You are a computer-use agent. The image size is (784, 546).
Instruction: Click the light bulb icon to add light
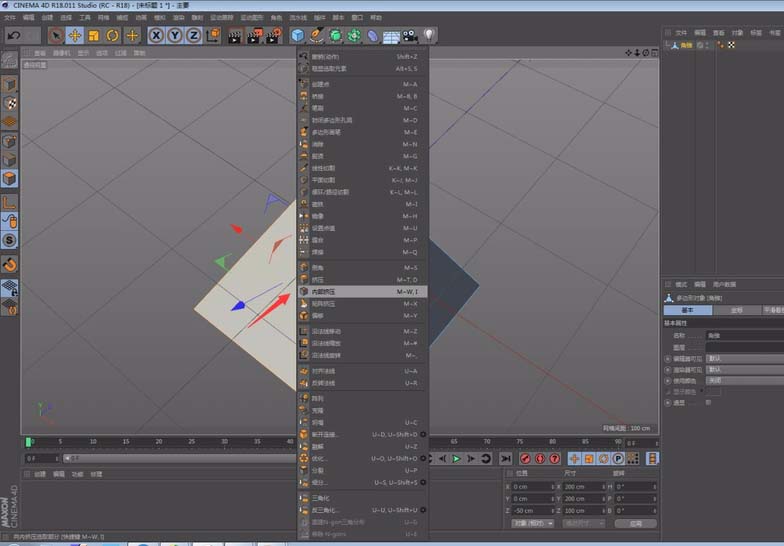coord(429,35)
